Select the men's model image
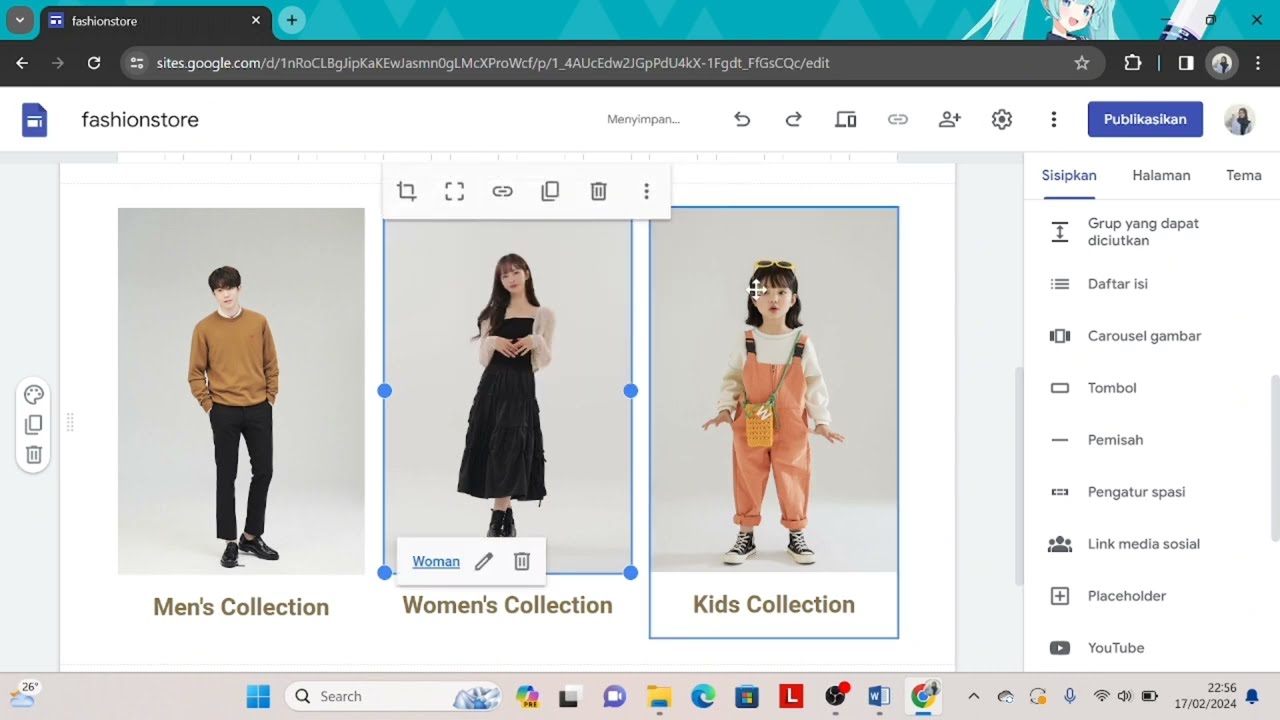Screen dimensions: 1280x720 241,391
